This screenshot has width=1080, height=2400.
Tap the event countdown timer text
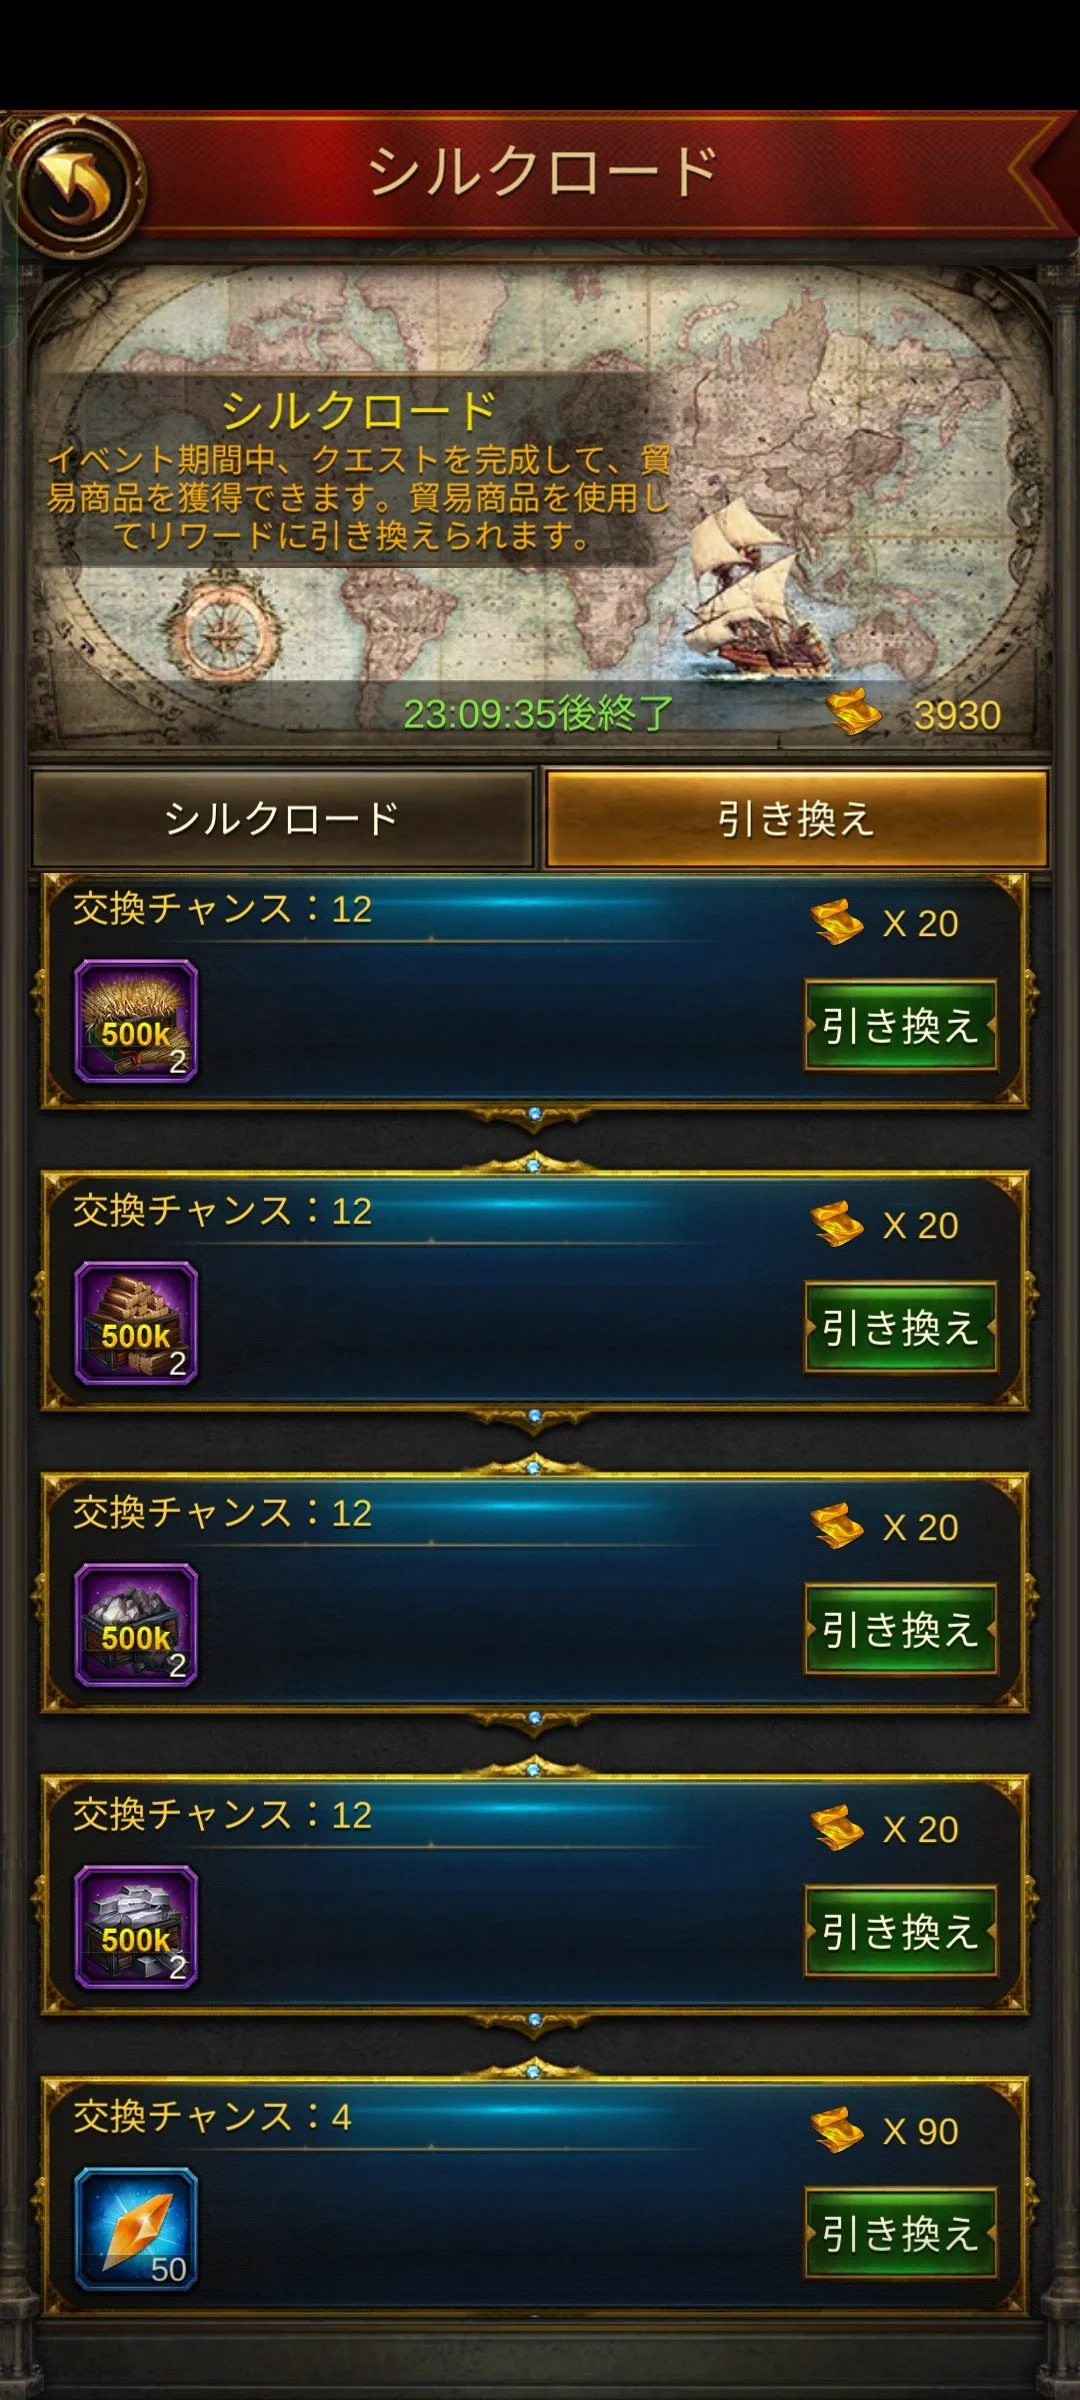coord(538,714)
